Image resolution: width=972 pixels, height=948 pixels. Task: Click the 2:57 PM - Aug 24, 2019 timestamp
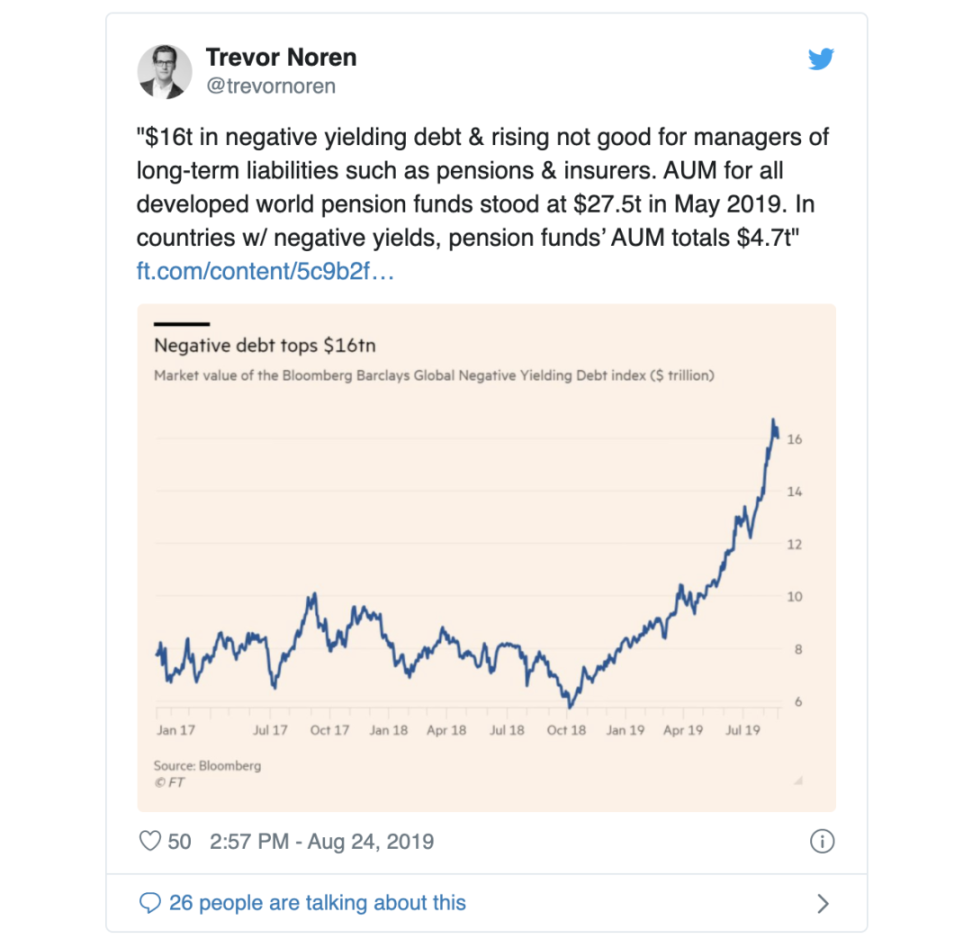click(322, 841)
